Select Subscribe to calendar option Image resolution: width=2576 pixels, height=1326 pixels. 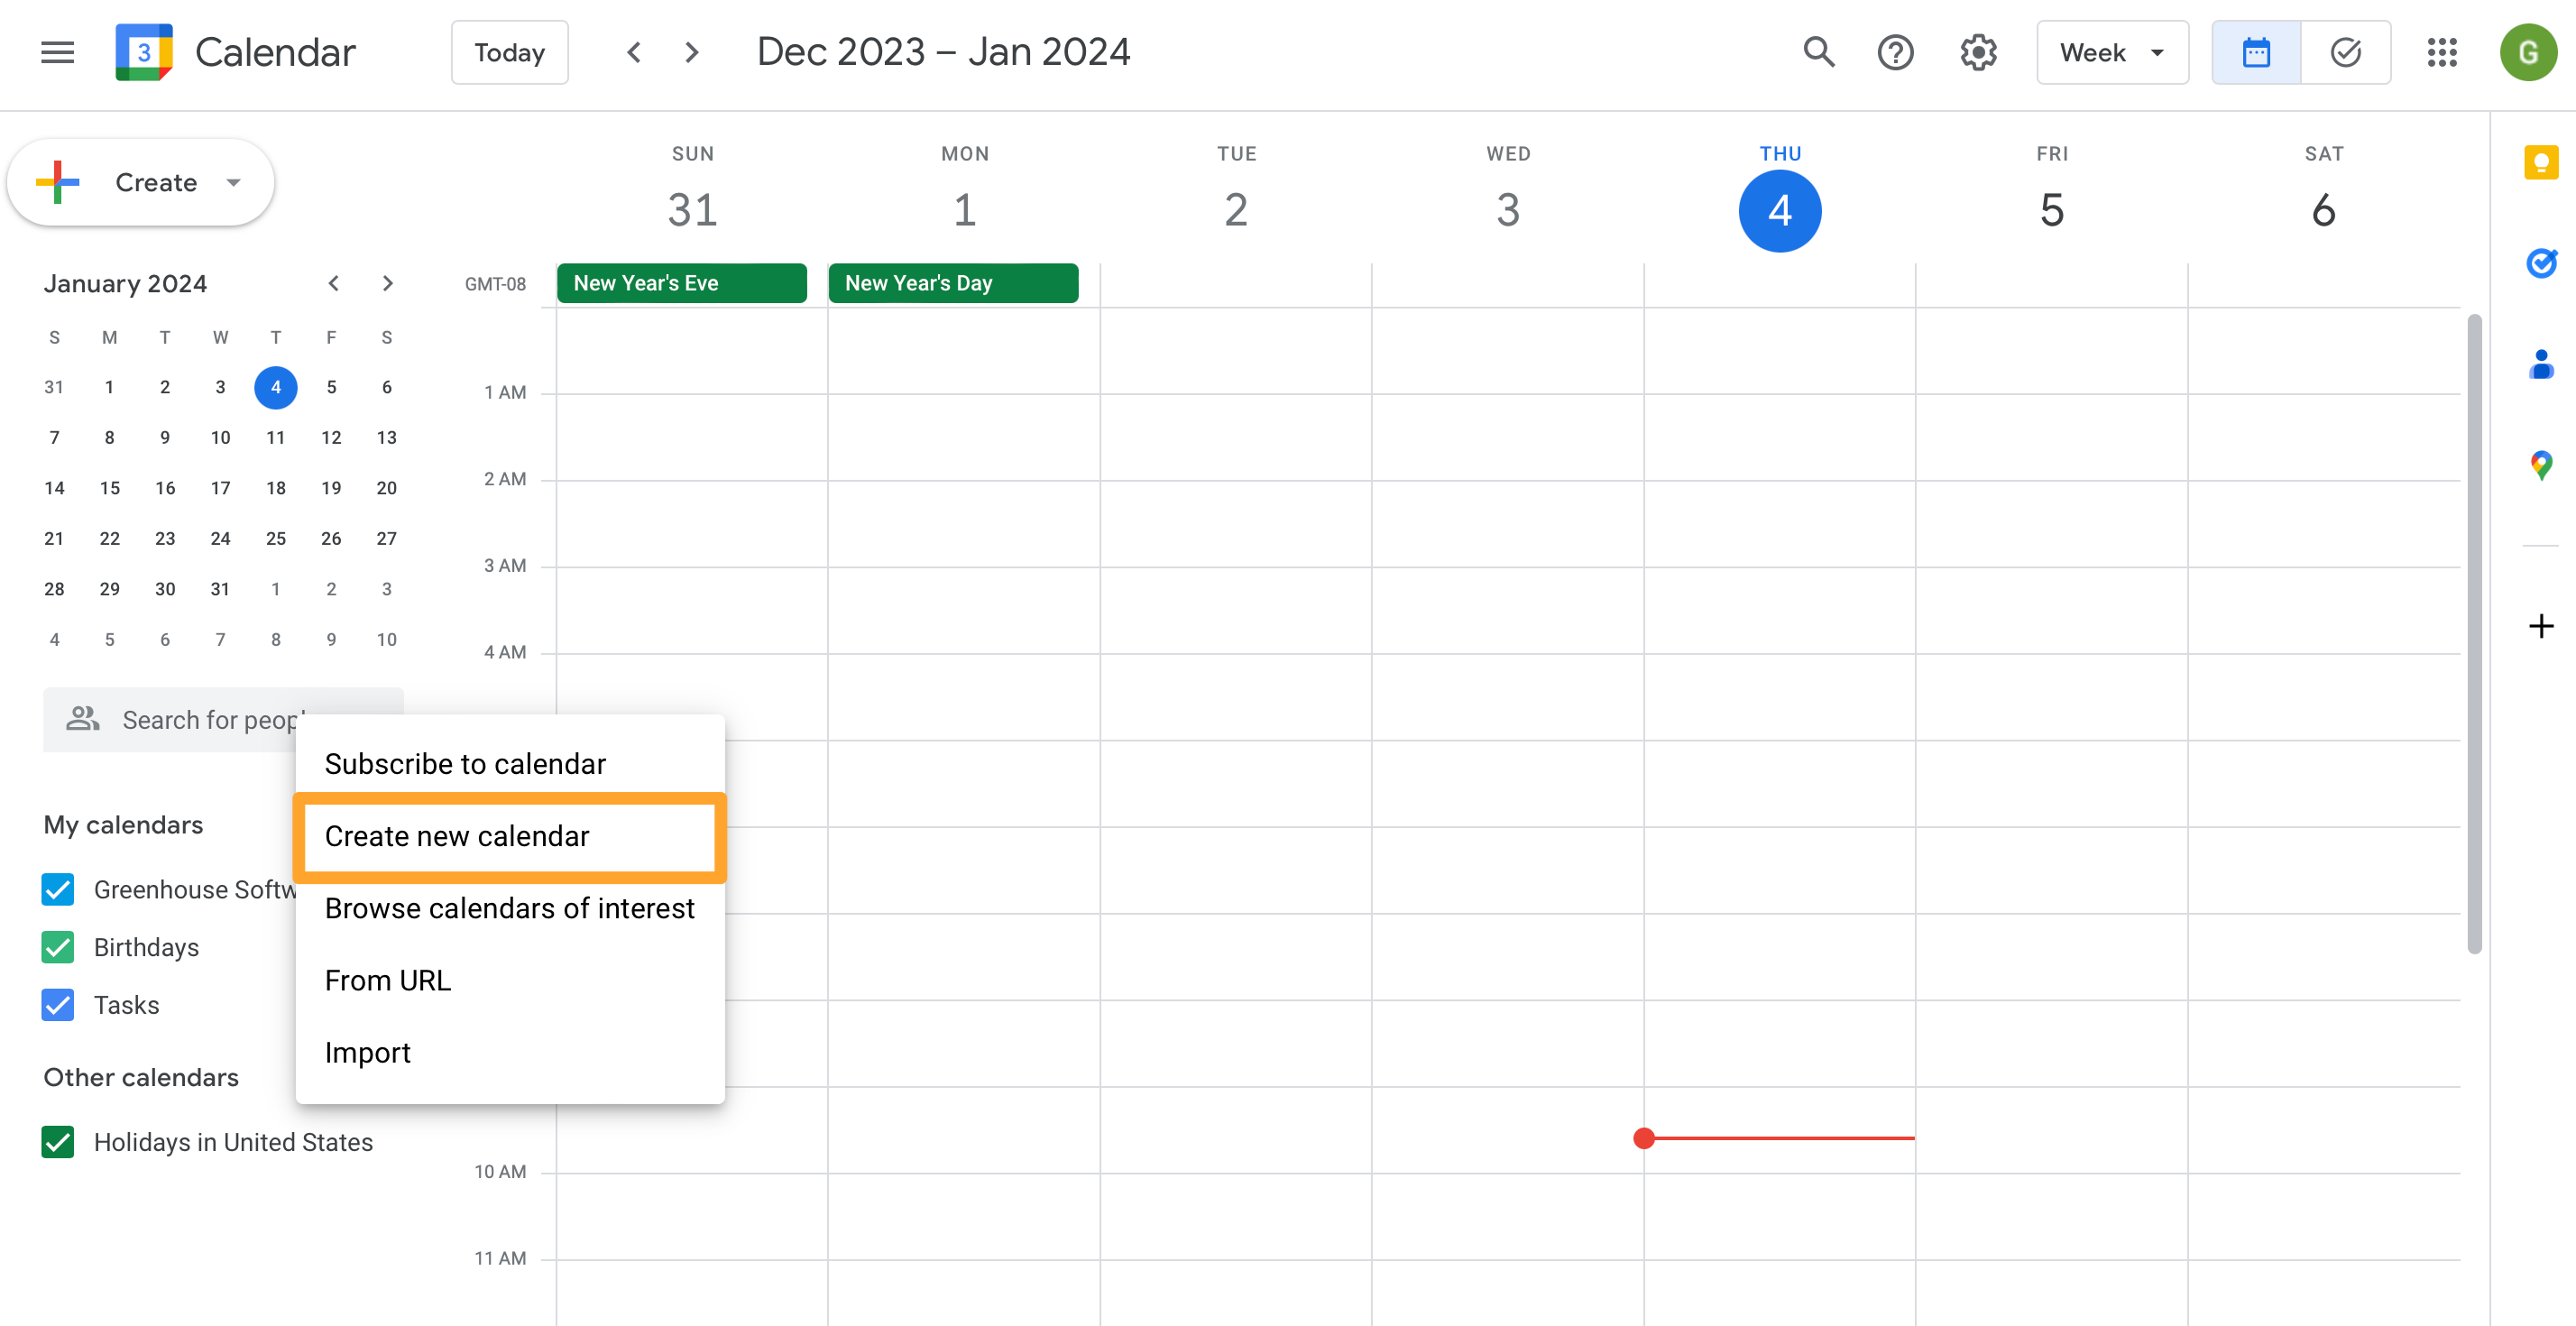(x=465, y=763)
